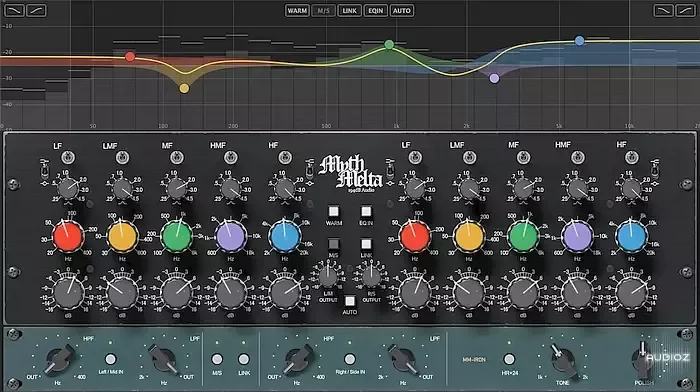Image resolution: width=700 pixels, height=392 pixels.
Task: Click the Right/Side LPF knob
Action: pyautogui.click(x=404, y=359)
